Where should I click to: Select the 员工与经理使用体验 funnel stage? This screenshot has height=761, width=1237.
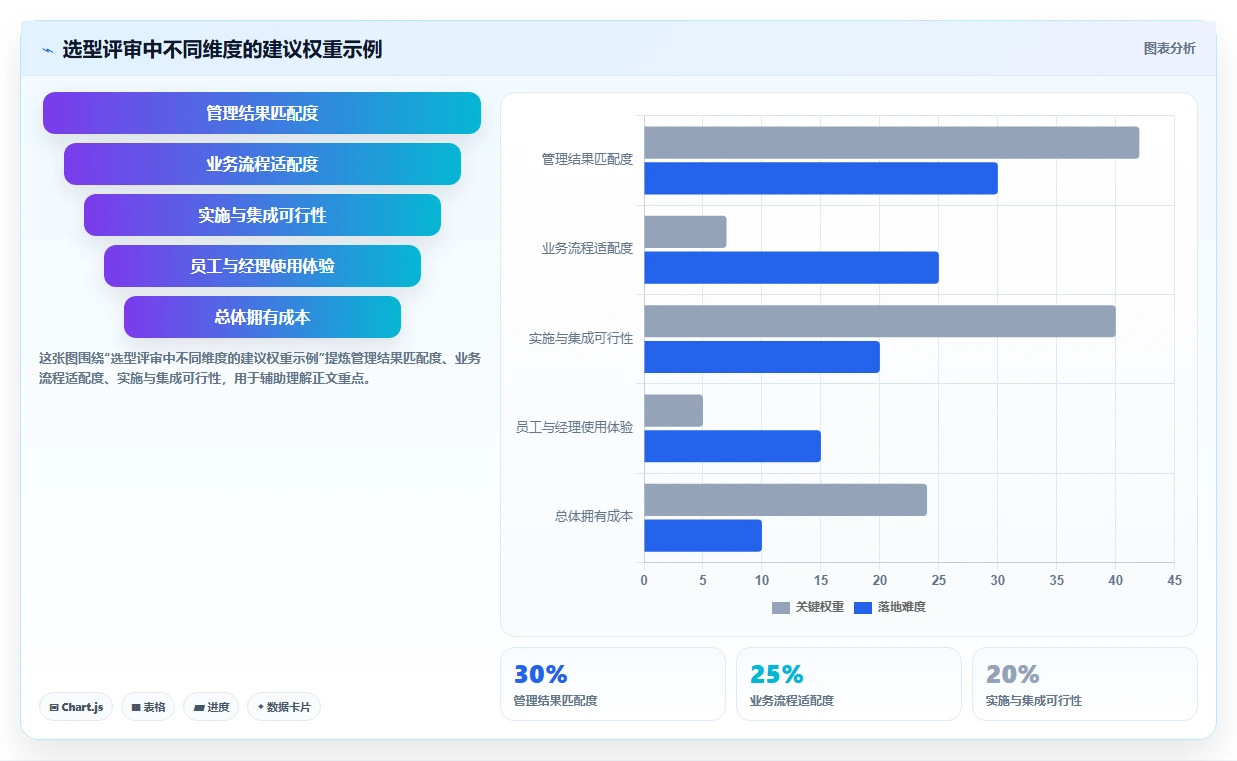262,266
